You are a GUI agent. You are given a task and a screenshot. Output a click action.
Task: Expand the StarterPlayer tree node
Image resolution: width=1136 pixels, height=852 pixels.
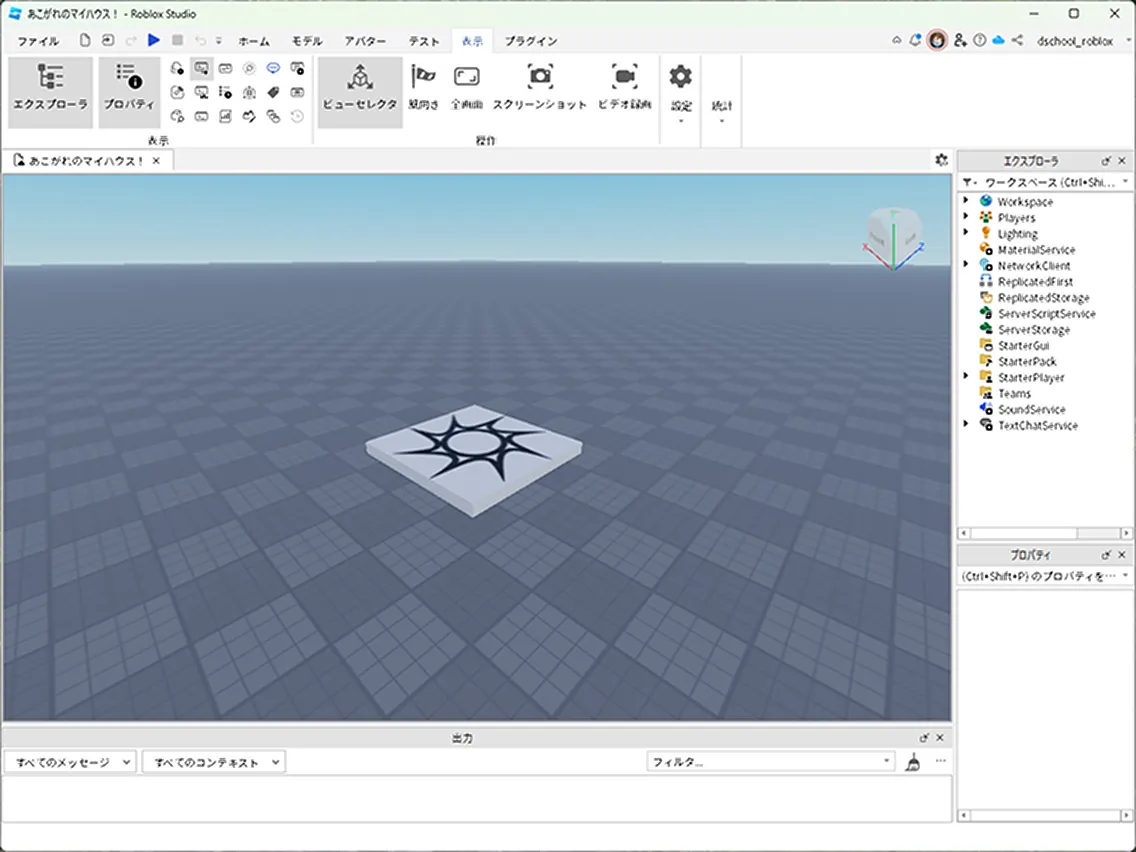coord(966,377)
